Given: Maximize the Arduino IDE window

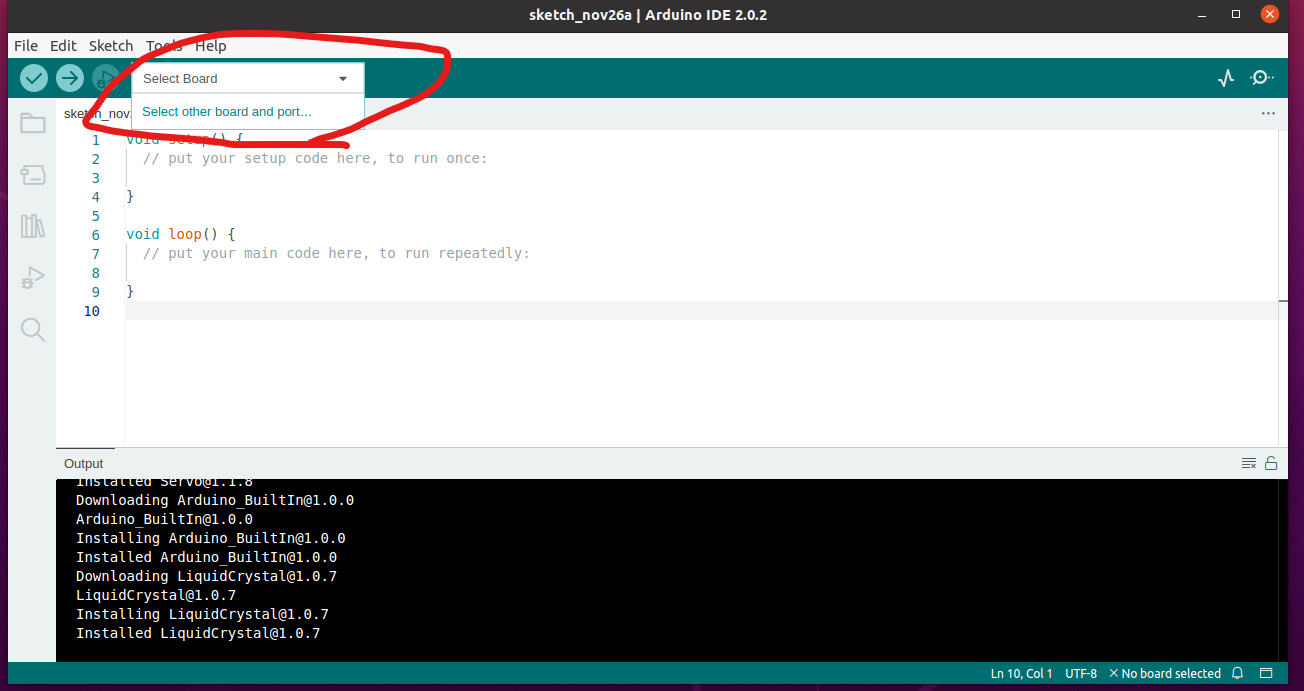Looking at the screenshot, I should [1237, 15].
